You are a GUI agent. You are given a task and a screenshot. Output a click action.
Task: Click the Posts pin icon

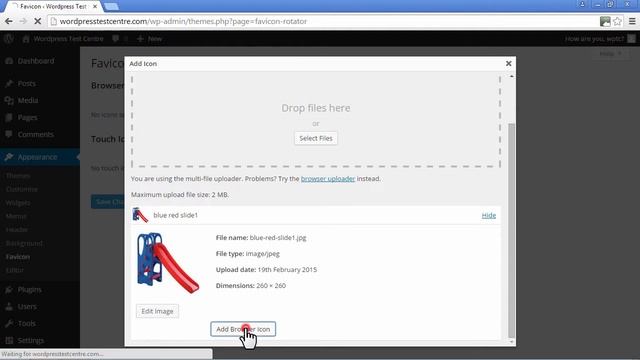[x=9, y=83]
